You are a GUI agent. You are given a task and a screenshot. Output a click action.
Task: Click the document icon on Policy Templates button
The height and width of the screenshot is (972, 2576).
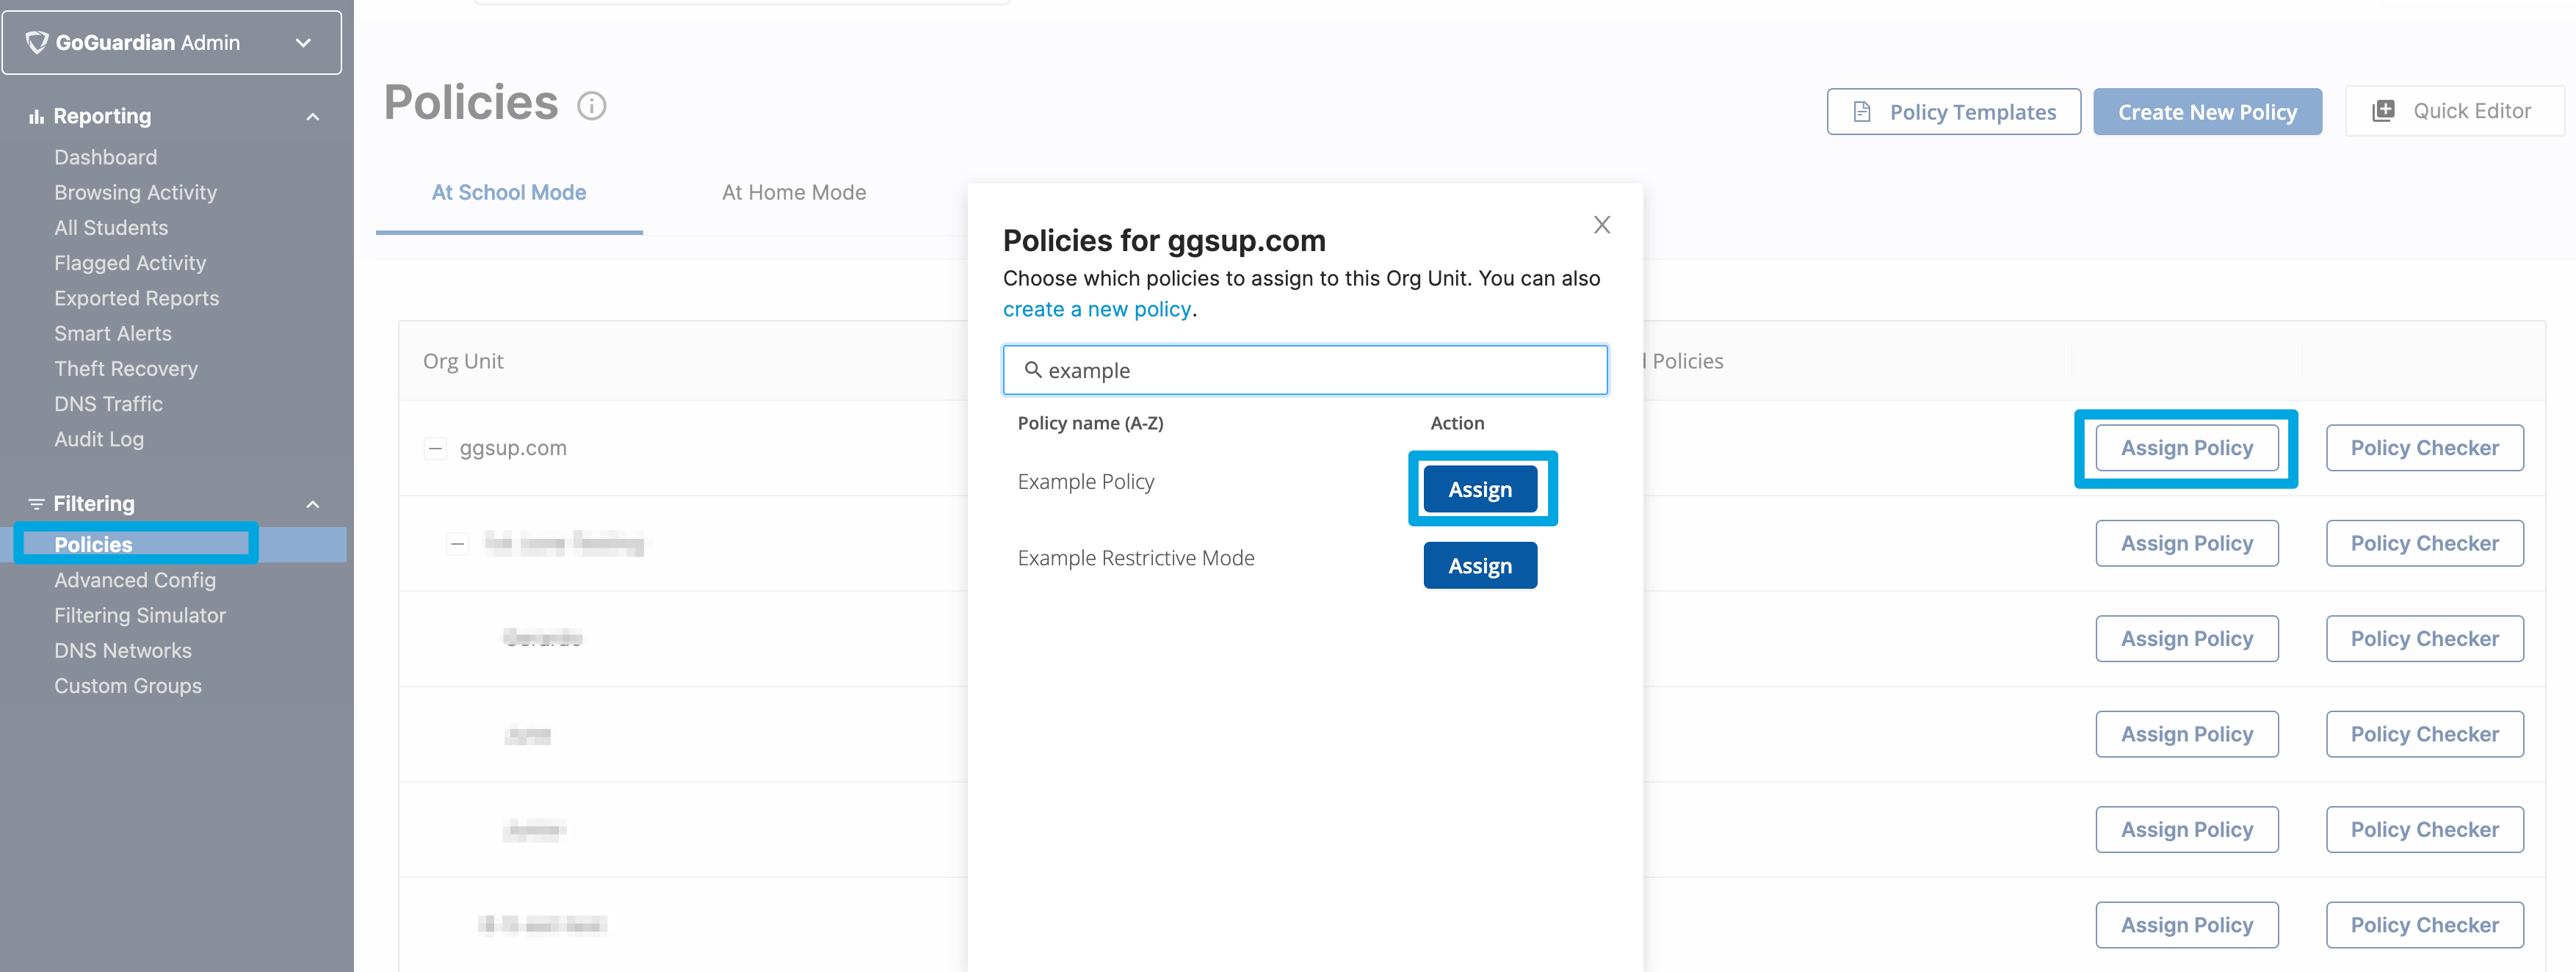pyautogui.click(x=1862, y=111)
